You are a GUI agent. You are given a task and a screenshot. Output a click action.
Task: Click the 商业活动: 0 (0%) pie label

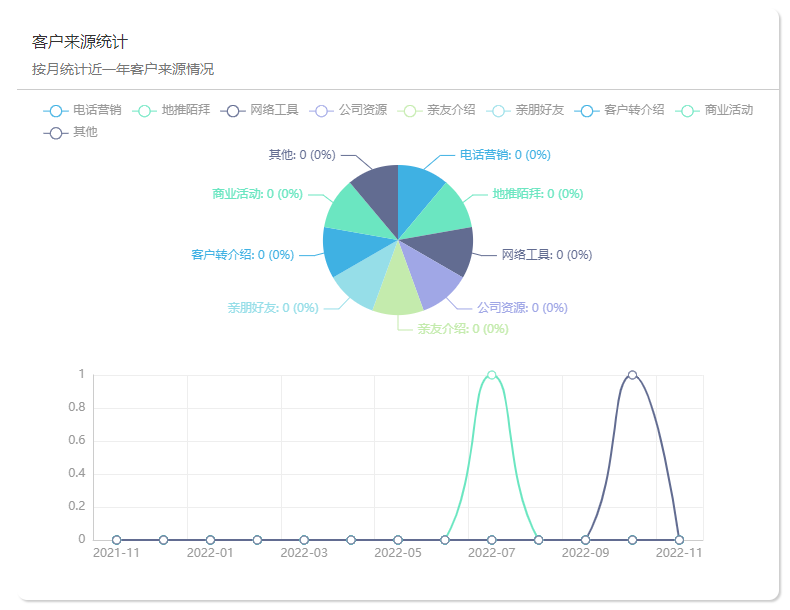[257, 194]
